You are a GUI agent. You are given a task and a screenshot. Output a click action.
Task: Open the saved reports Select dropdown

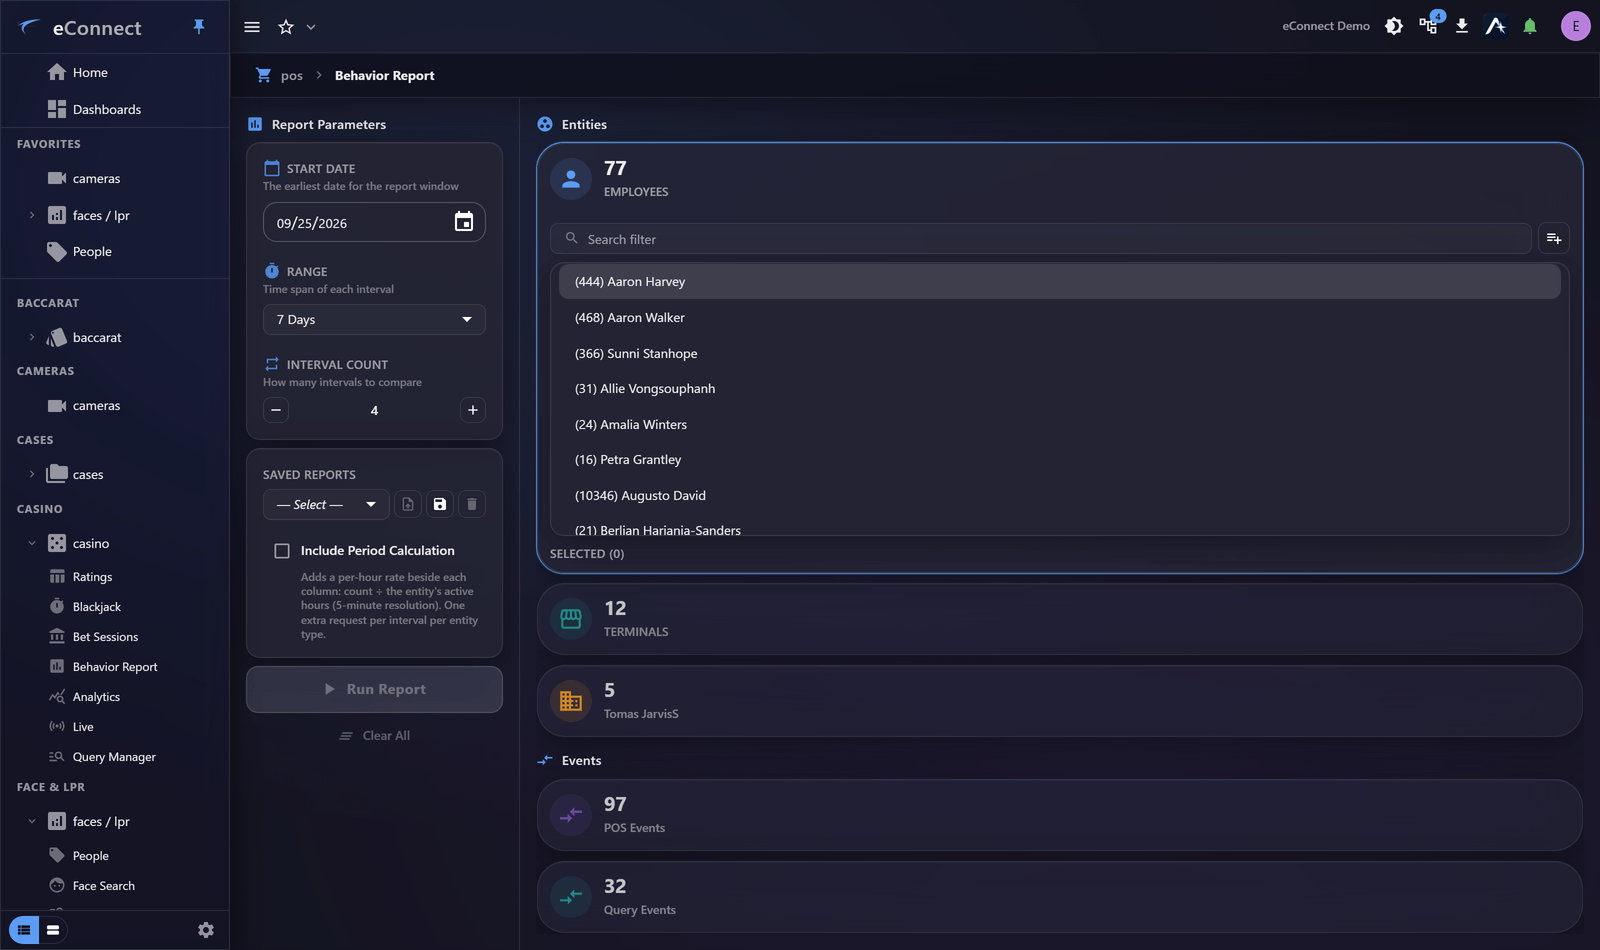[x=326, y=504]
